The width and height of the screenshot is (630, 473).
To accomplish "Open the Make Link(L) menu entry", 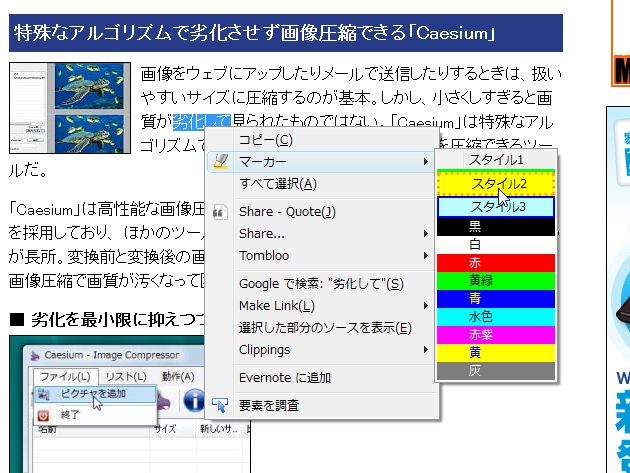I will [x=321, y=306].
